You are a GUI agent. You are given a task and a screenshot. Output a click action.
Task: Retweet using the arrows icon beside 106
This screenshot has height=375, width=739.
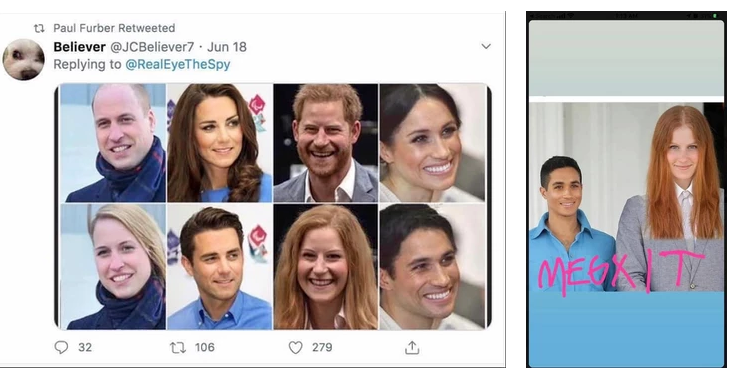178,348
